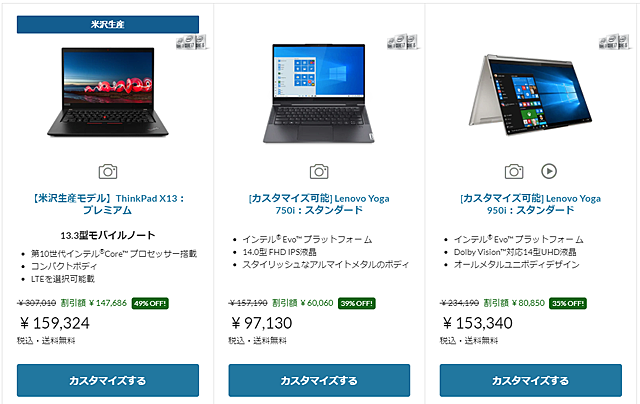Open photo gallery for ThinkPad X13

tap(108, 172)
